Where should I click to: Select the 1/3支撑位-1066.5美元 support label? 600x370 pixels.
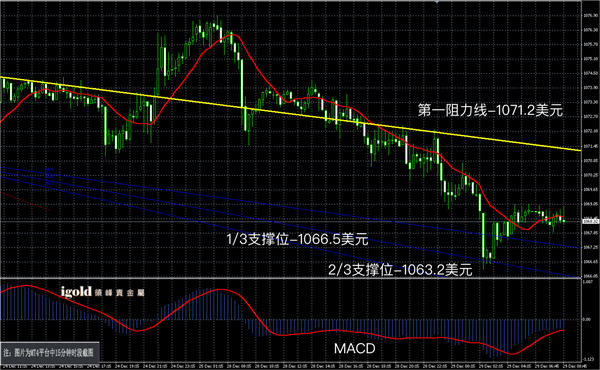tap(297, 240)
